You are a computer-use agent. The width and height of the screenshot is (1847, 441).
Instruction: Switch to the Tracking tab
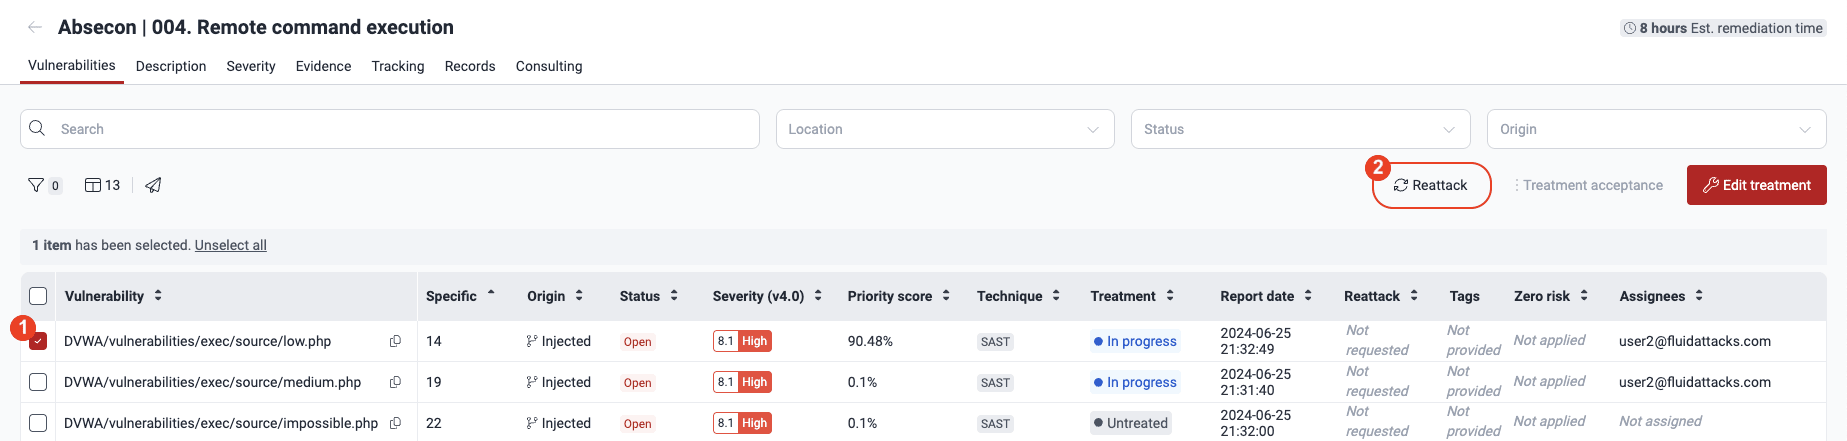398,66
